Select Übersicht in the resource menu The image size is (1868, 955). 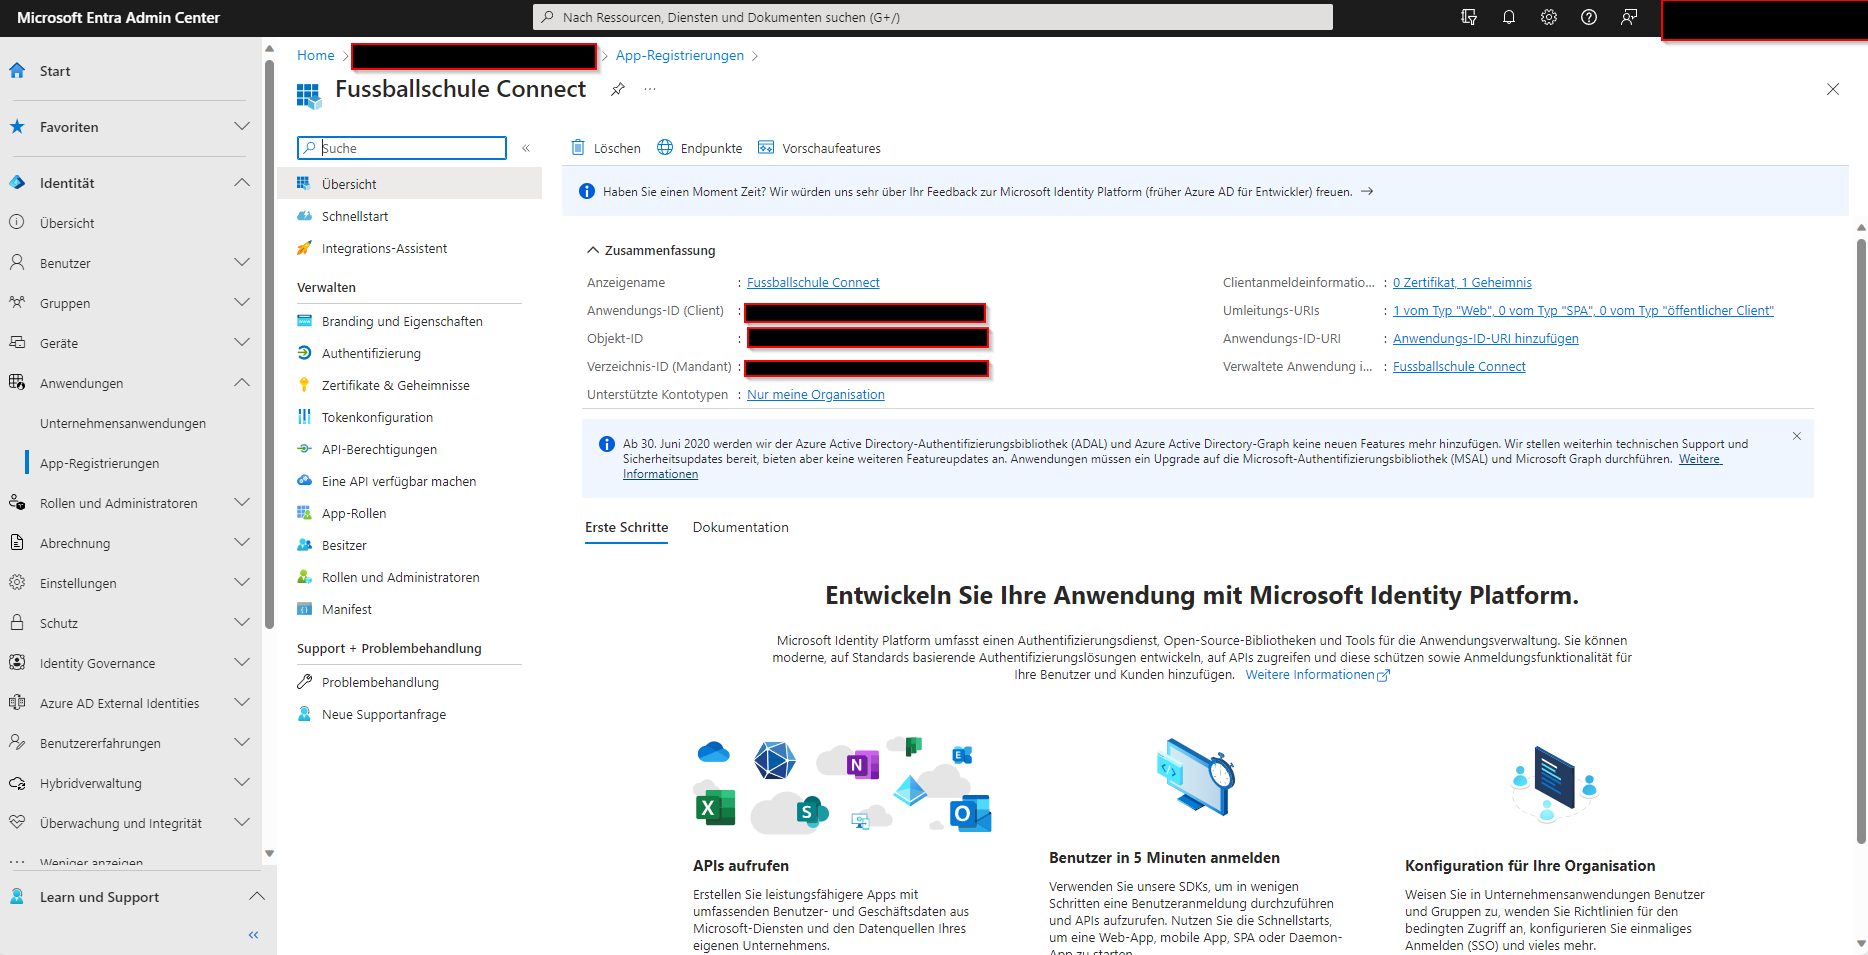(409, 184)
